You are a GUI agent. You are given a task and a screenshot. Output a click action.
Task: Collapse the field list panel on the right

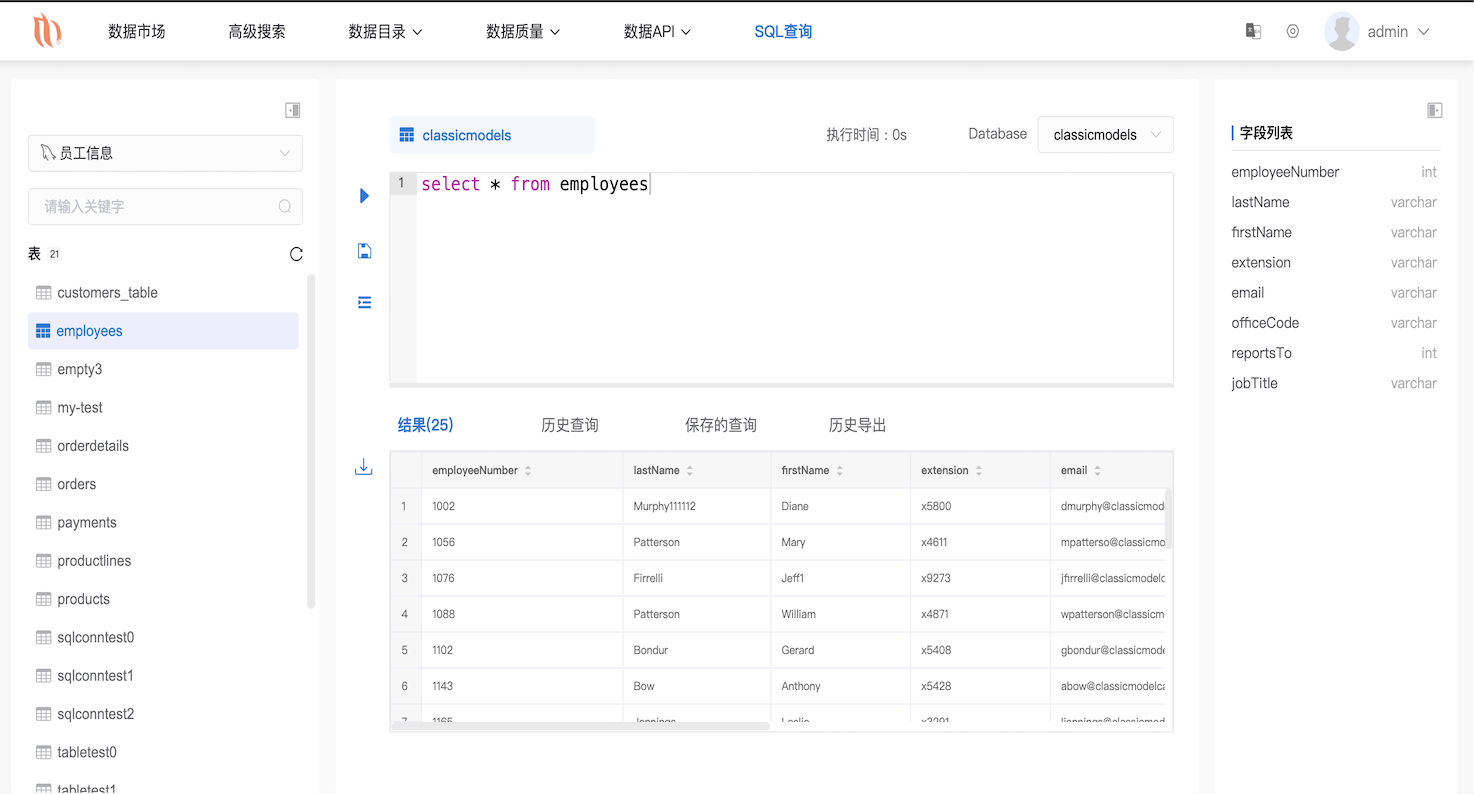[x=1435, y=110]
